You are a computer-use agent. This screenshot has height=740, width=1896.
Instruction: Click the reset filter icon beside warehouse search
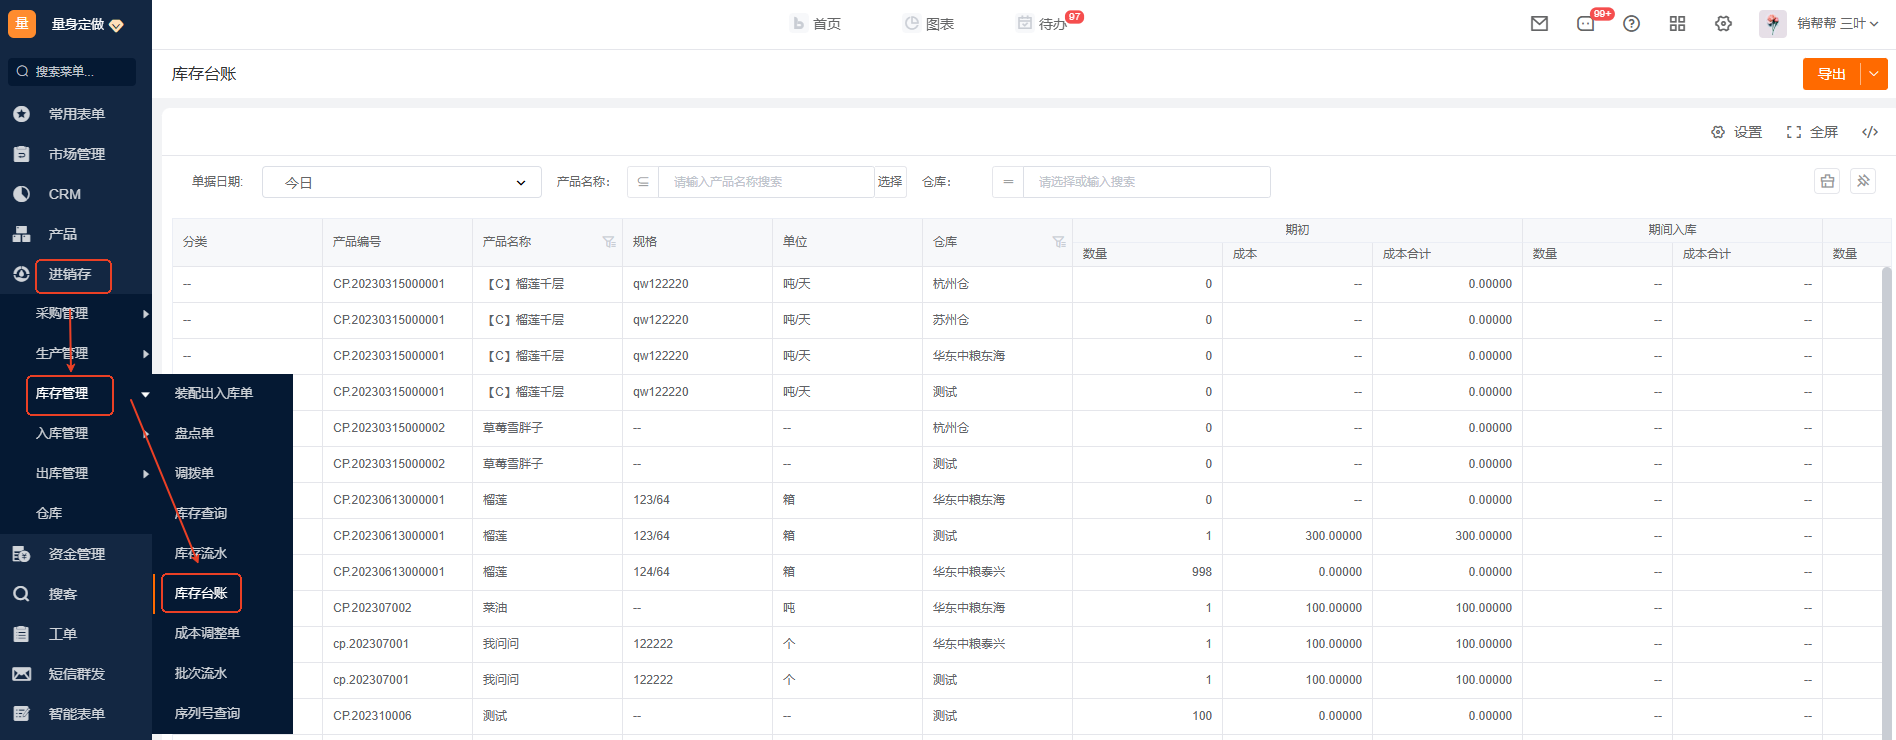(1827, 181)
